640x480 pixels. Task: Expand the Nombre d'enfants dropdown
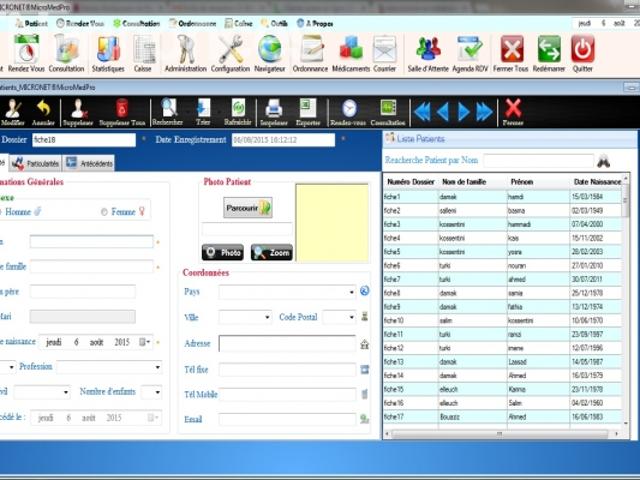pos(158,392)
